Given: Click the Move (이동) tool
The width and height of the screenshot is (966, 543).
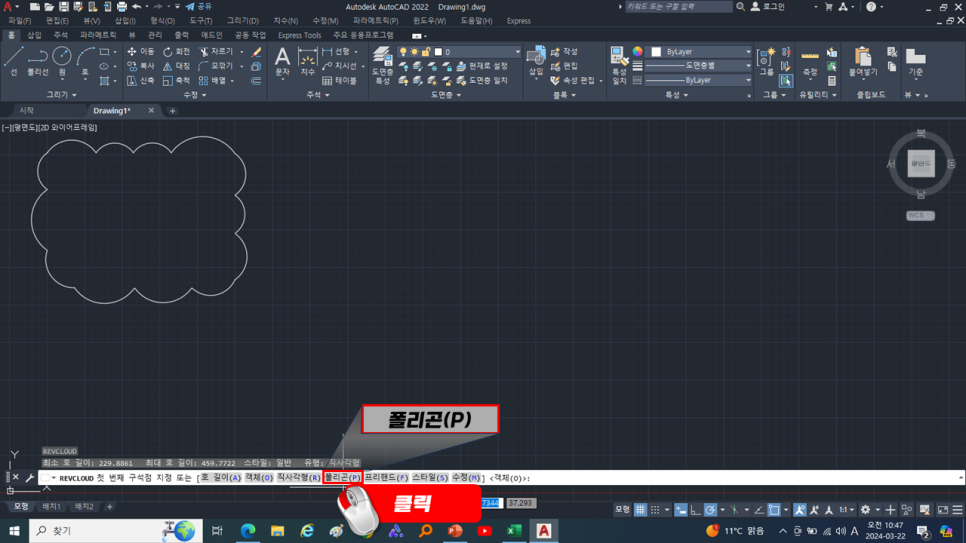Looking at the screenshot, I should click(x=140, y=52).
